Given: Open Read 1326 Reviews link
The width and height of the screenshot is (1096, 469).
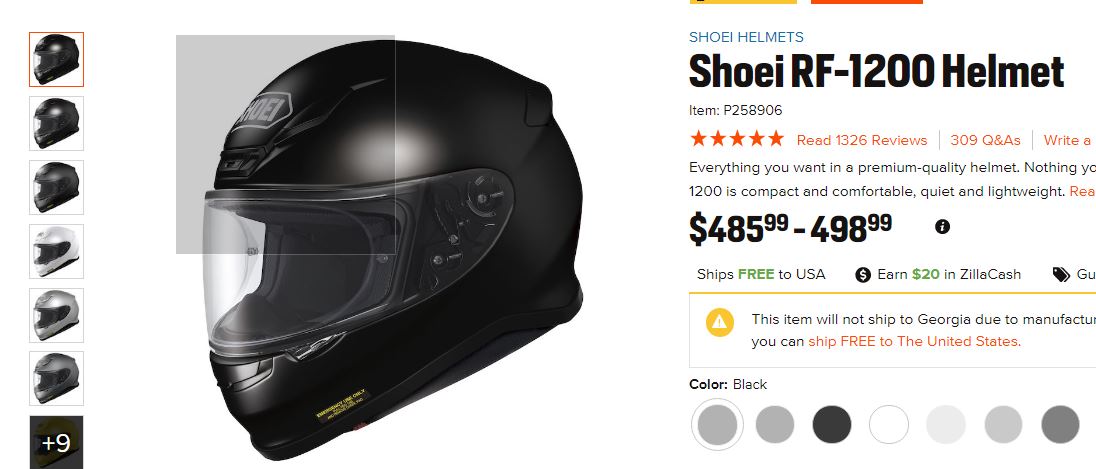Looking at the screenshot, I should click(x=862, y=140).
